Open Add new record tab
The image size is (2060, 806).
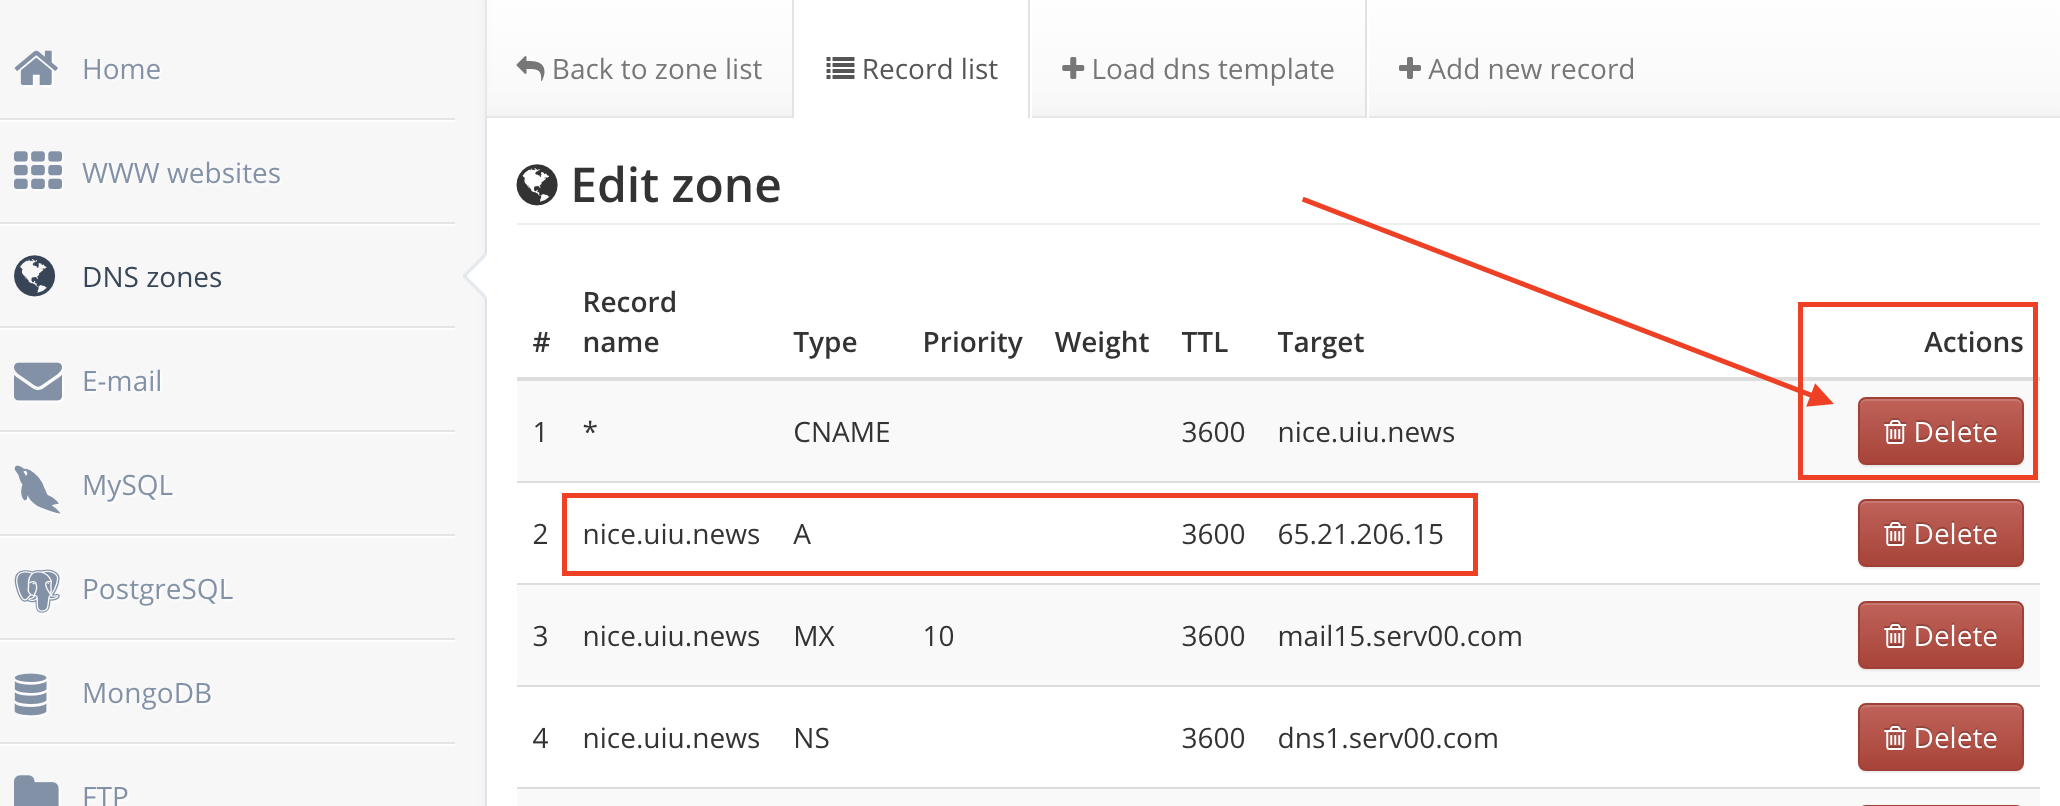point(1516,69)
